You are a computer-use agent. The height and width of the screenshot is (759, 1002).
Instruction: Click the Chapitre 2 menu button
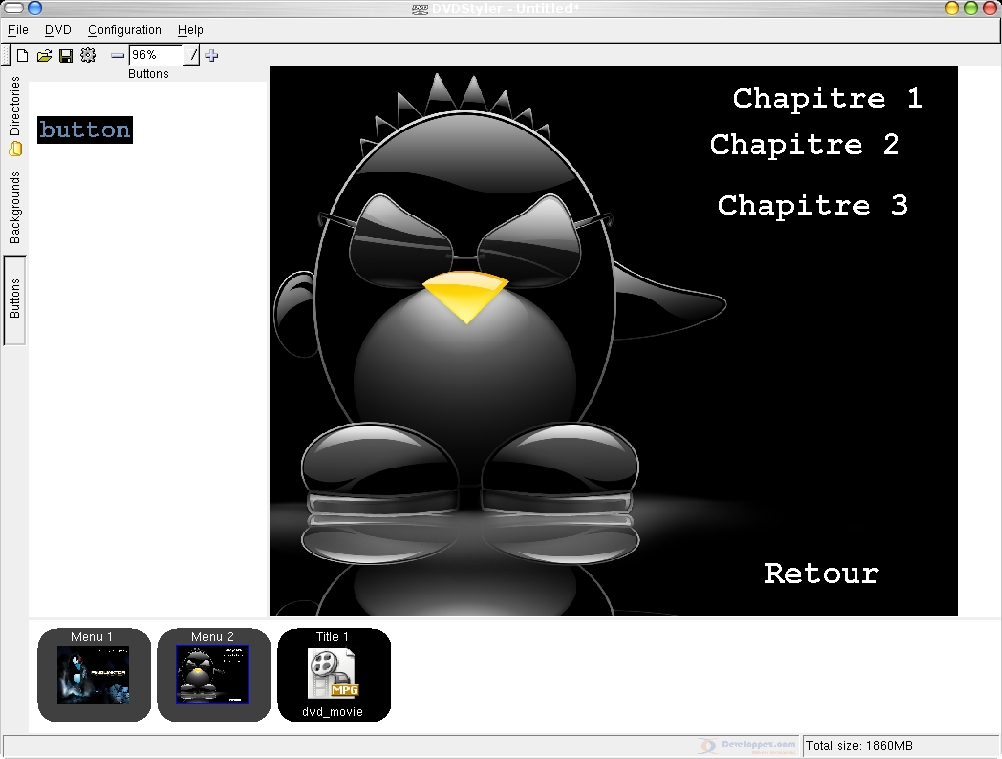point(805,145)
